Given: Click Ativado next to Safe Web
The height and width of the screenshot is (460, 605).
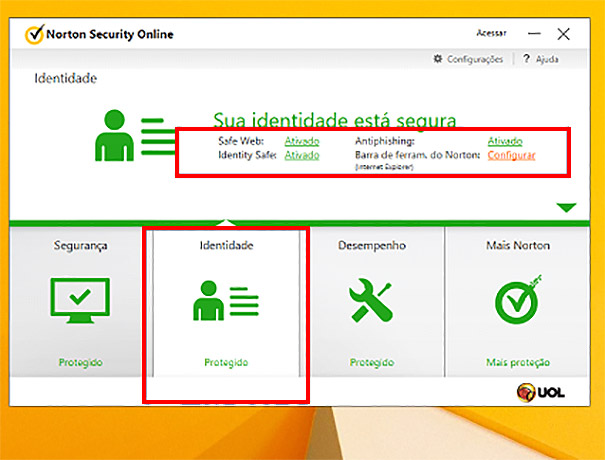Looking at the screenshot, I should tap(302, 141).
